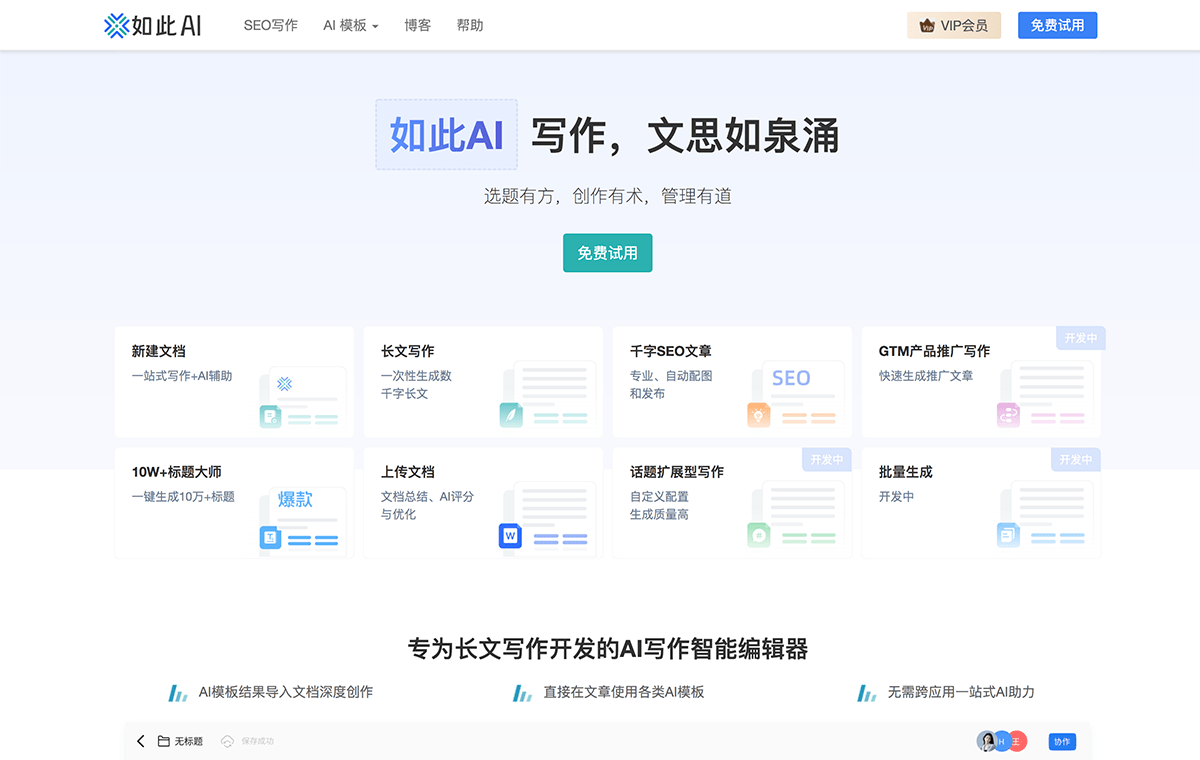Viewport: 1200px width, 760px height.
Task: Click the folder icon beside 无标题
Action: click(164, 741)
